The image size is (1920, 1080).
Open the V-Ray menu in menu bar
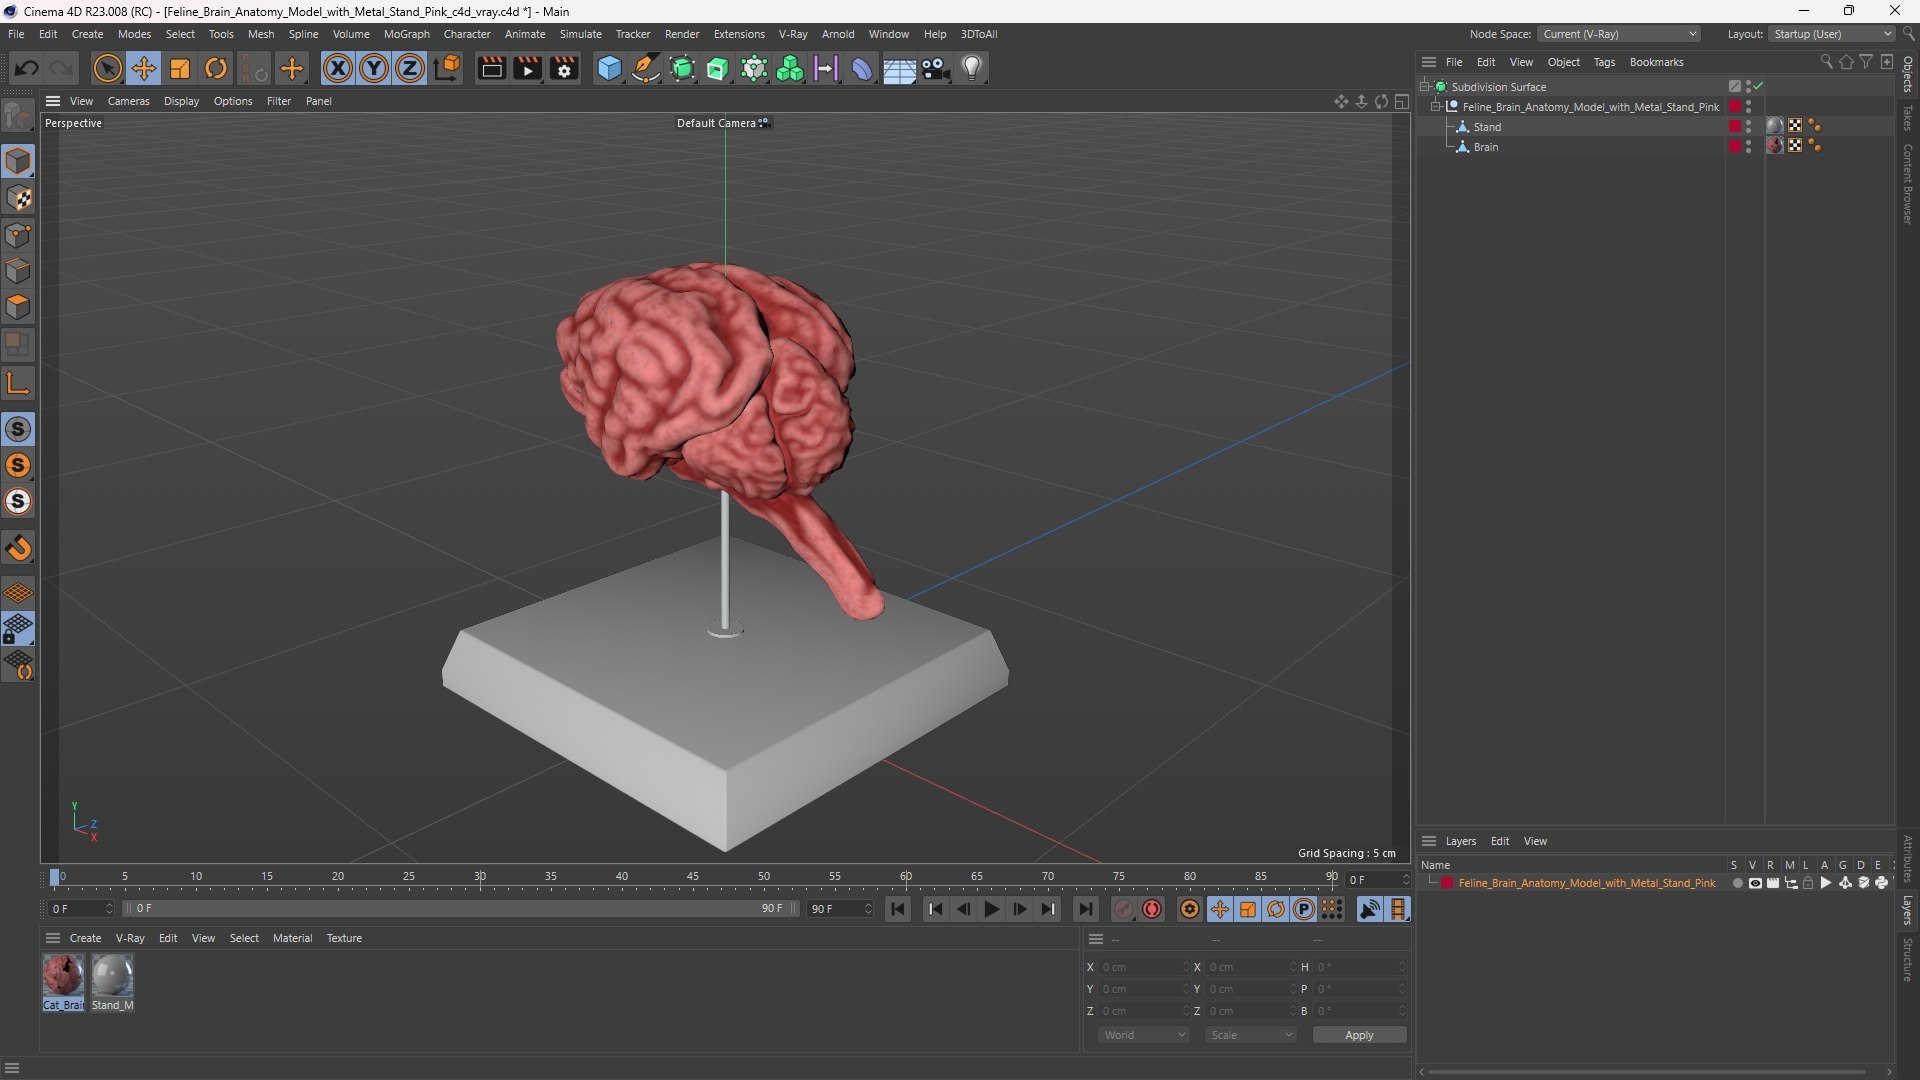click(793, 34)
